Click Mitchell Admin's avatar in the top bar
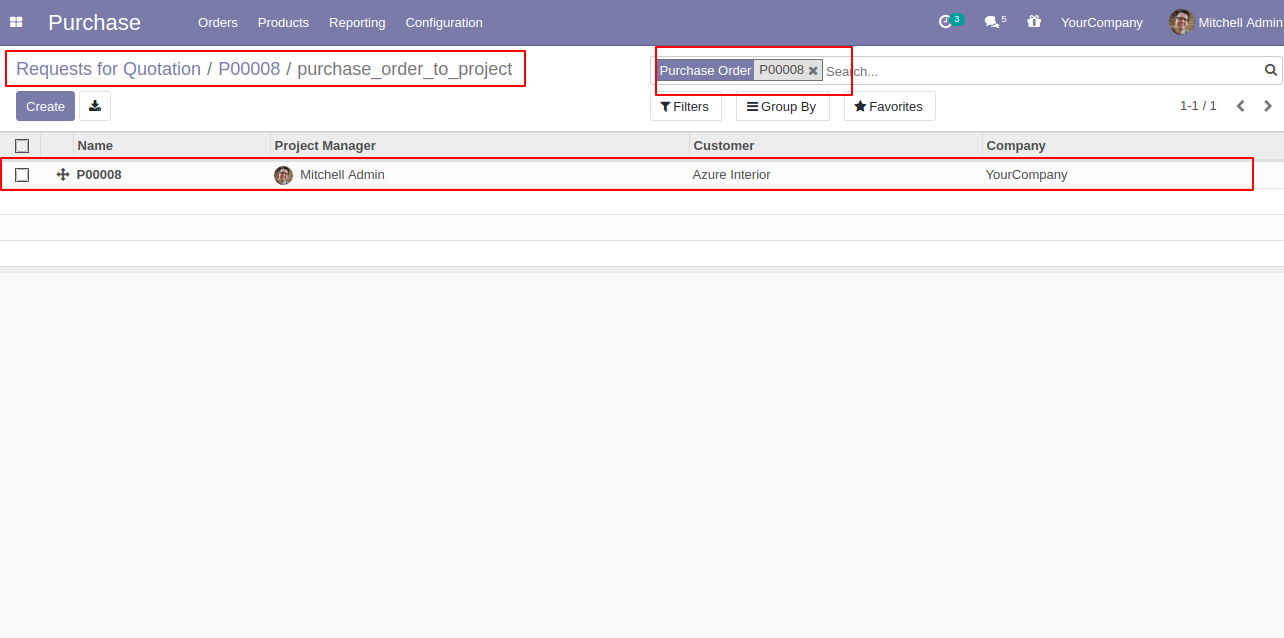Image resolution: width=1284 pixels, height=638 pixels. [1182, 22]
